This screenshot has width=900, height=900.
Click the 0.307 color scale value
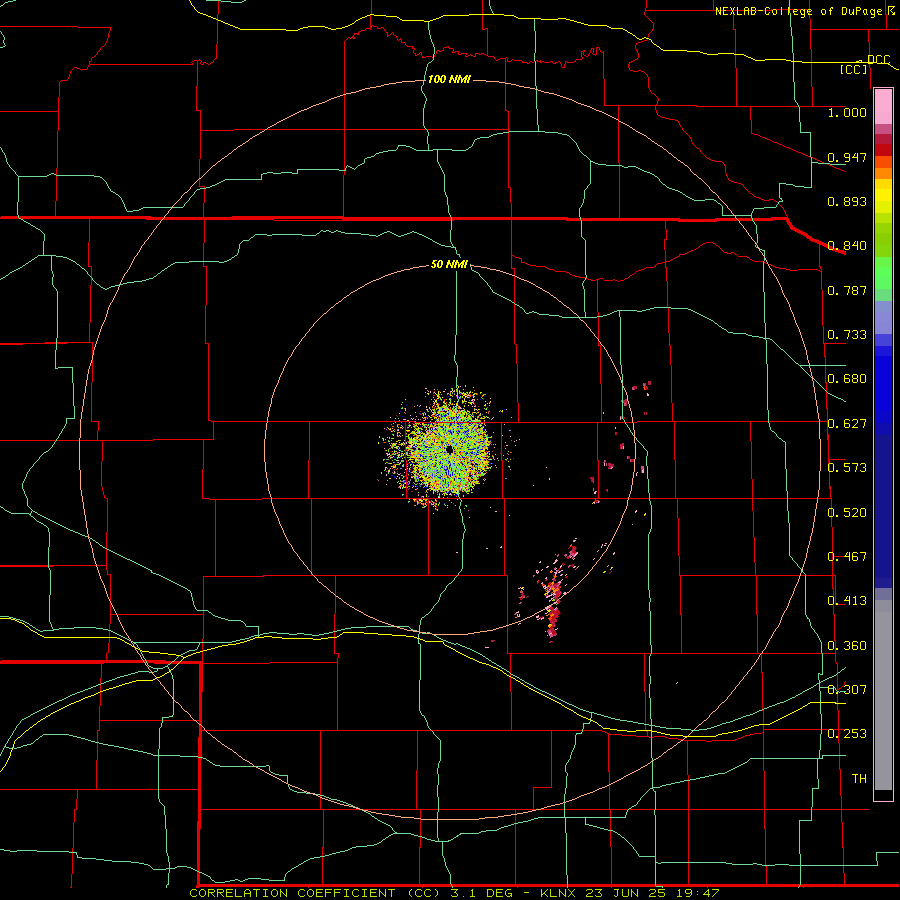[x=847, y=689]
